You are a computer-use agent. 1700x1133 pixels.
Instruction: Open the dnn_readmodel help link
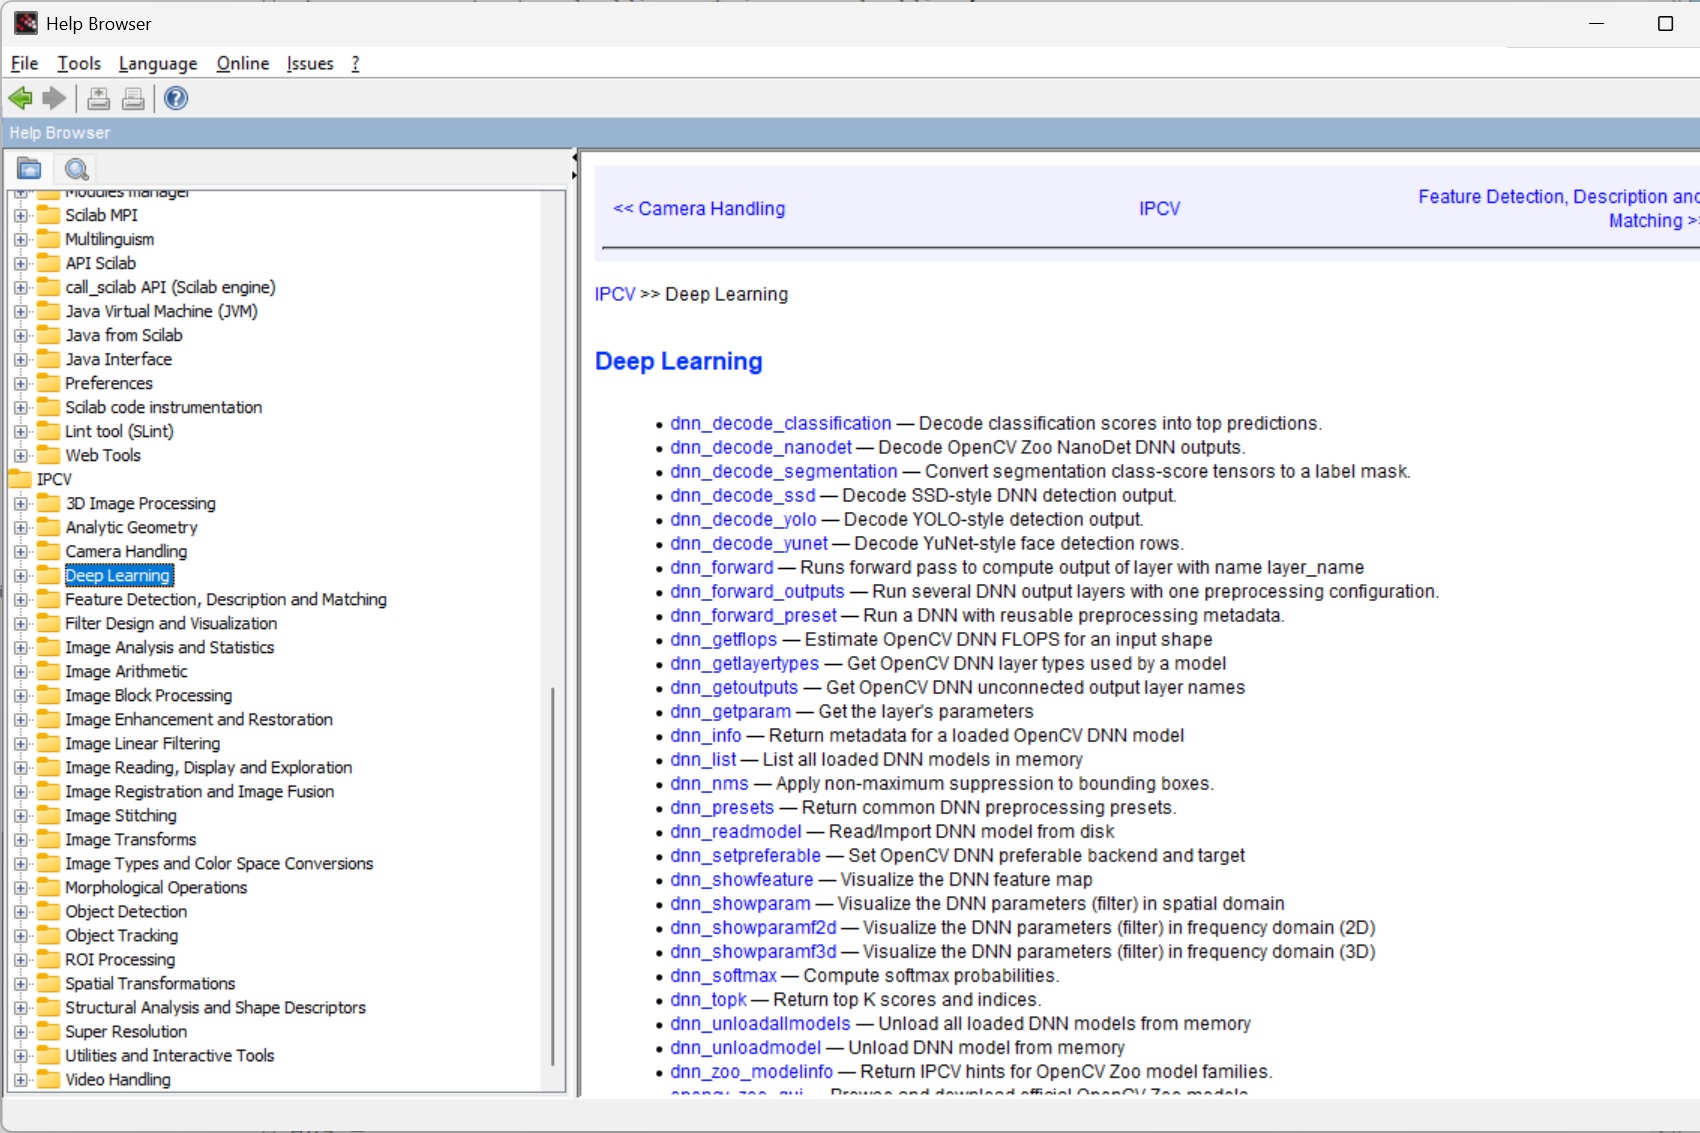click(736, 831)
